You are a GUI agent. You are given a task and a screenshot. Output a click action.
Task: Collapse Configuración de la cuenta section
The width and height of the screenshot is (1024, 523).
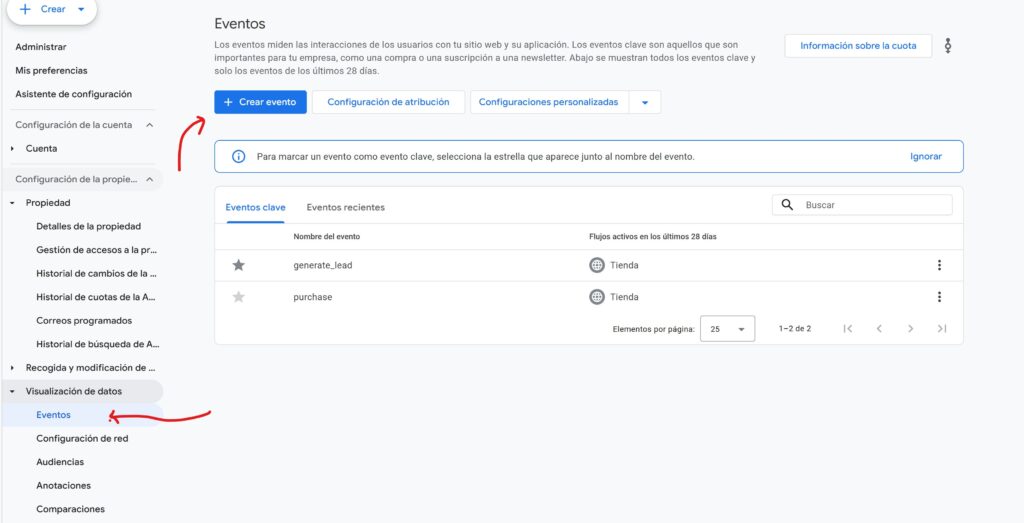click(x=150, y=125)
